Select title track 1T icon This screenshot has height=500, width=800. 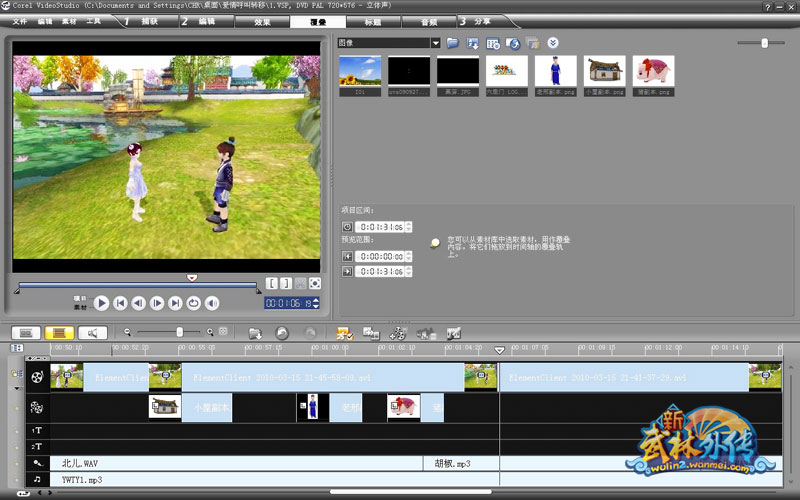pyautogui.click(x=37, y=431)
